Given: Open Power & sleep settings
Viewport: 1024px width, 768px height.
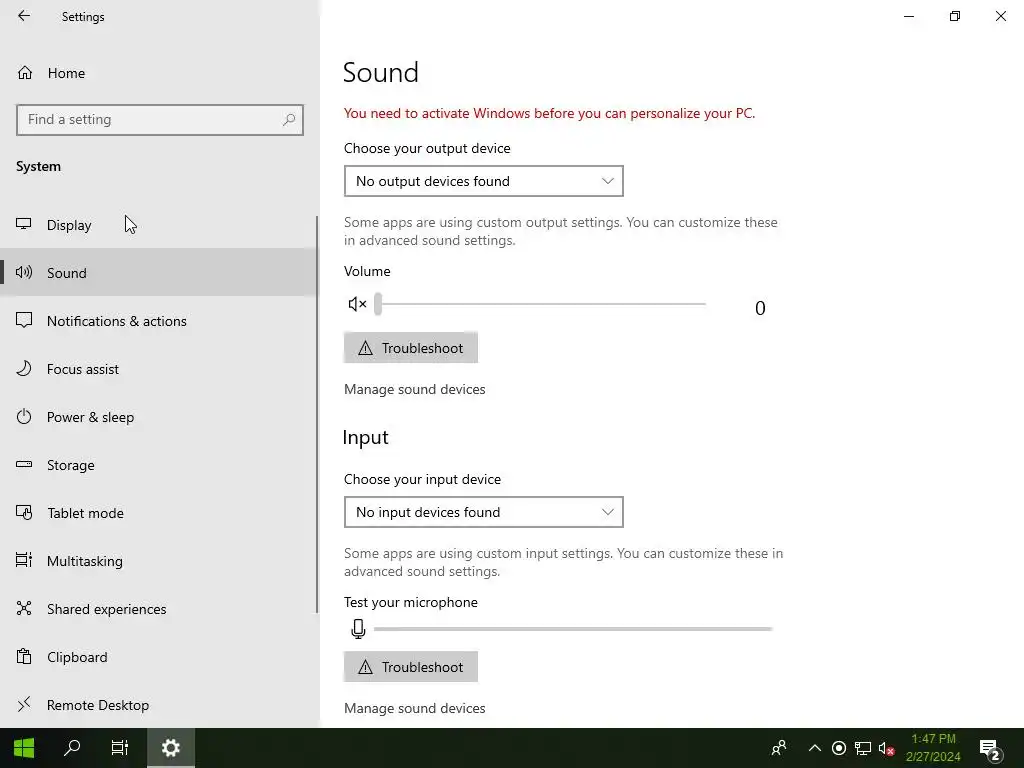Looking at the screenshot, I should 158,417.
